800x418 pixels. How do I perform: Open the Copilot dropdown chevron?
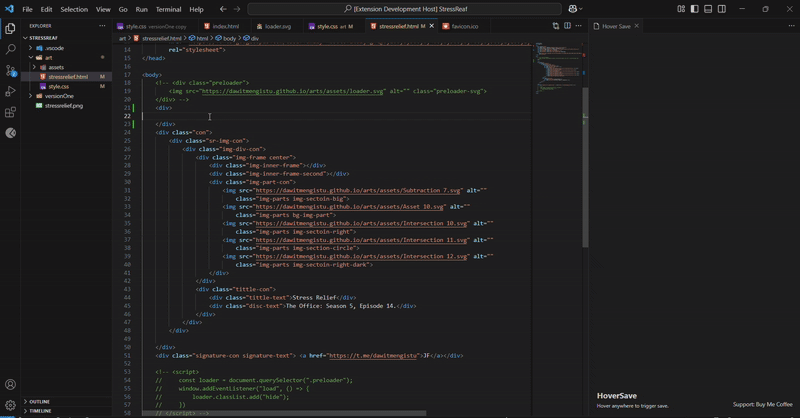pyautogui.click(x=581, y=9)
